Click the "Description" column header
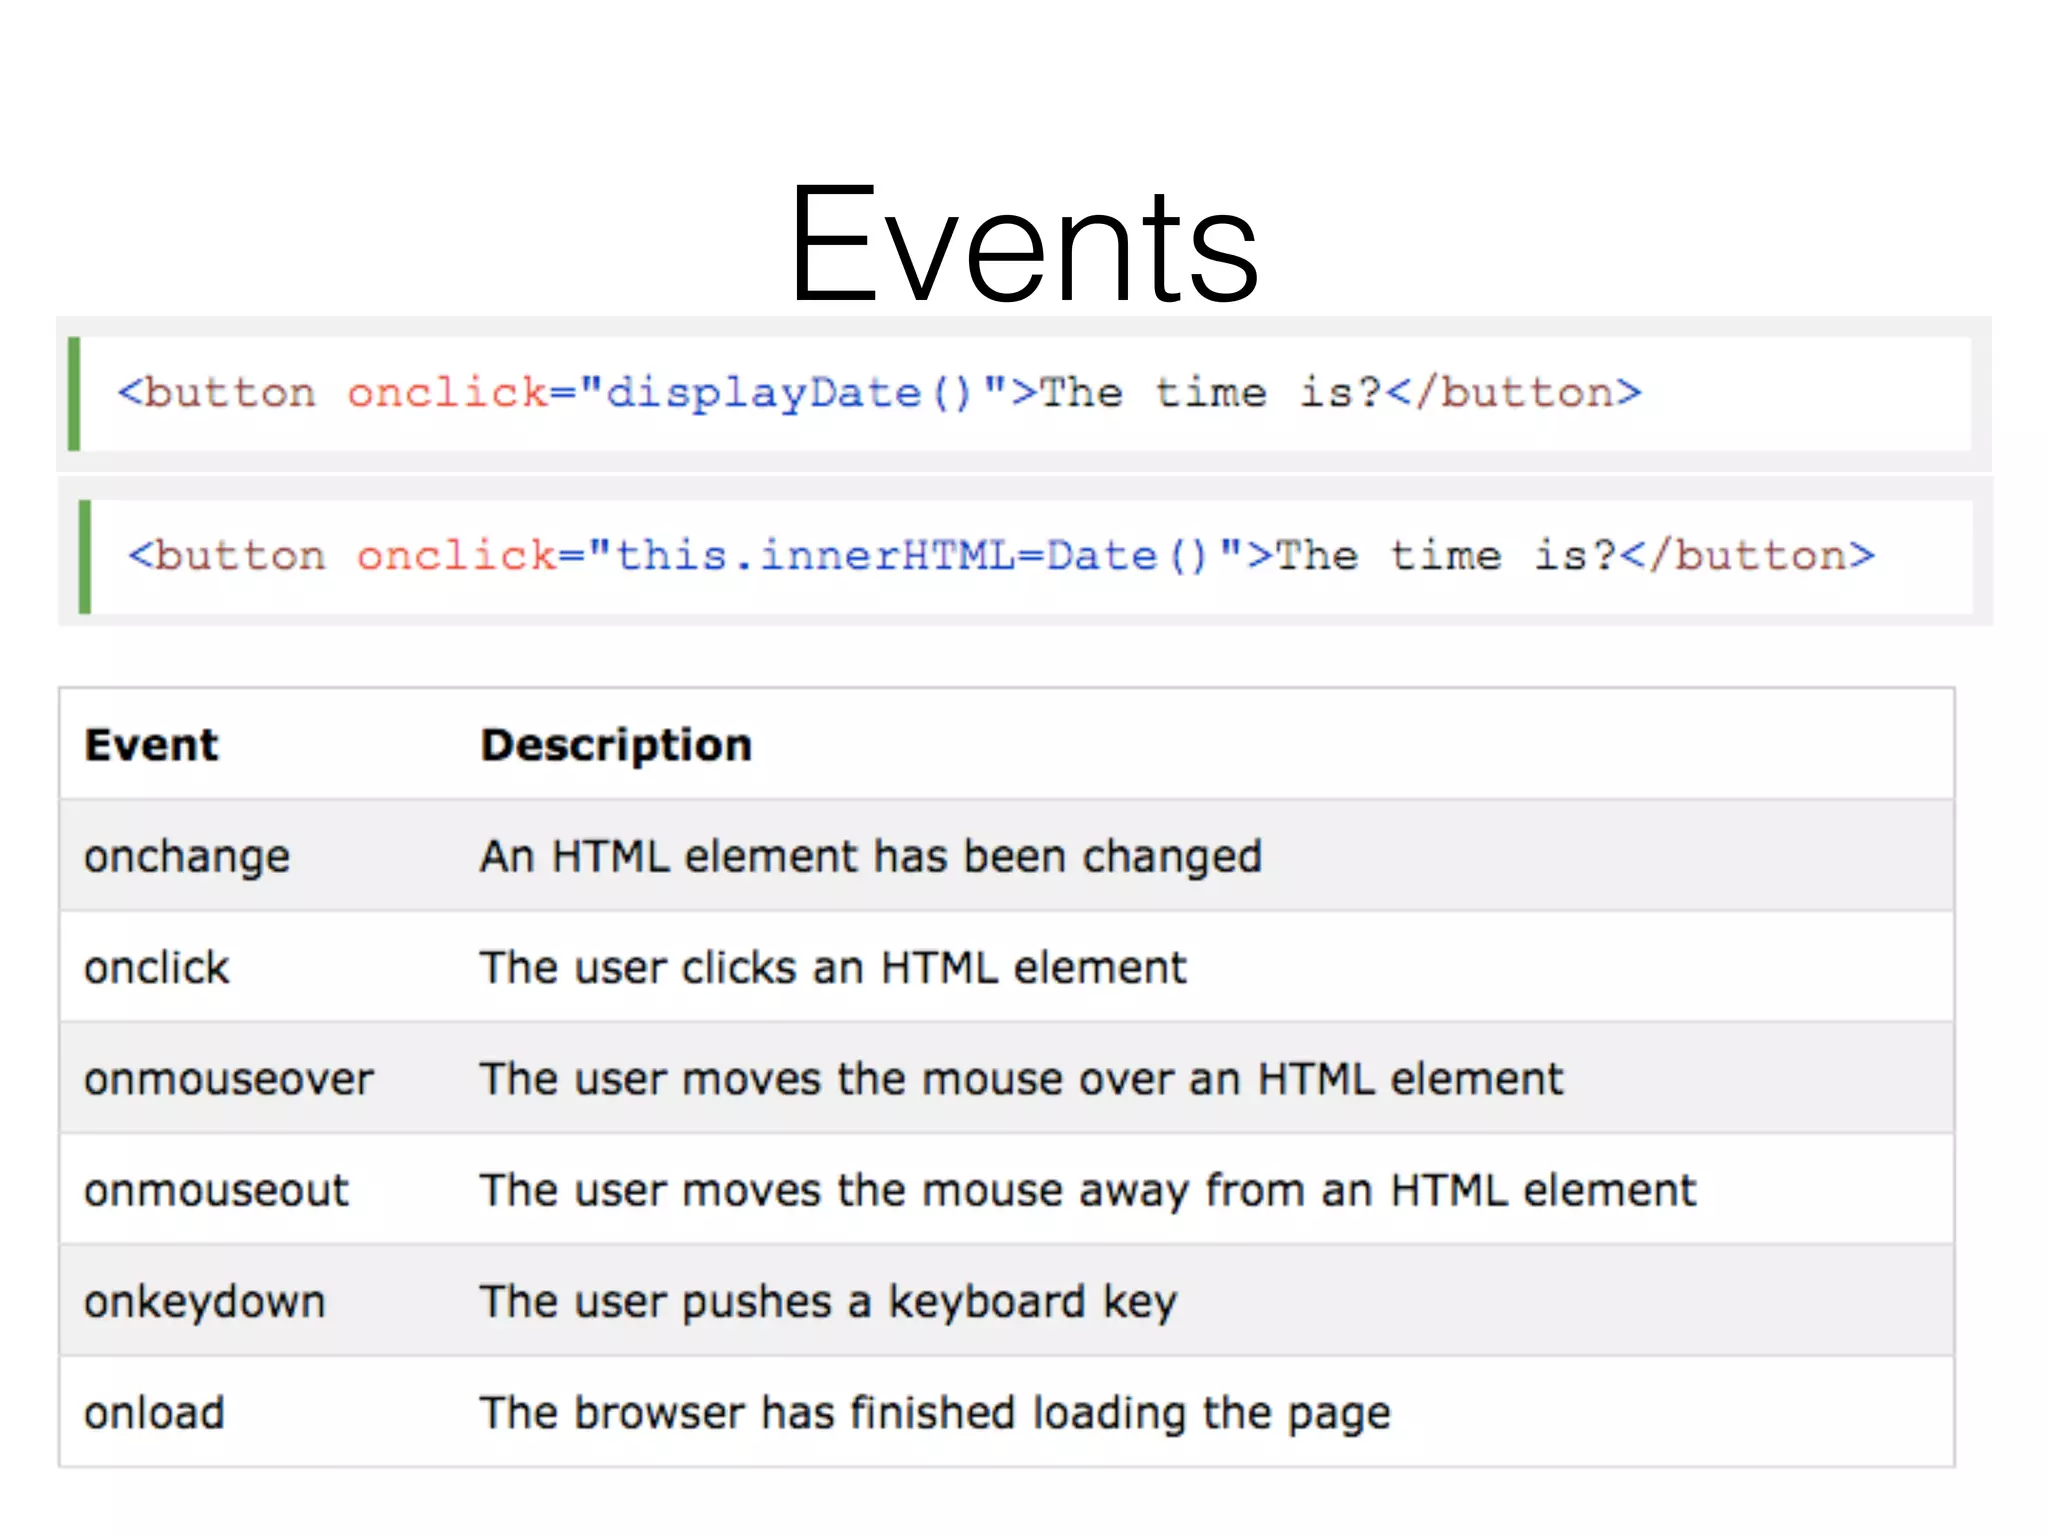 [616, 743]
